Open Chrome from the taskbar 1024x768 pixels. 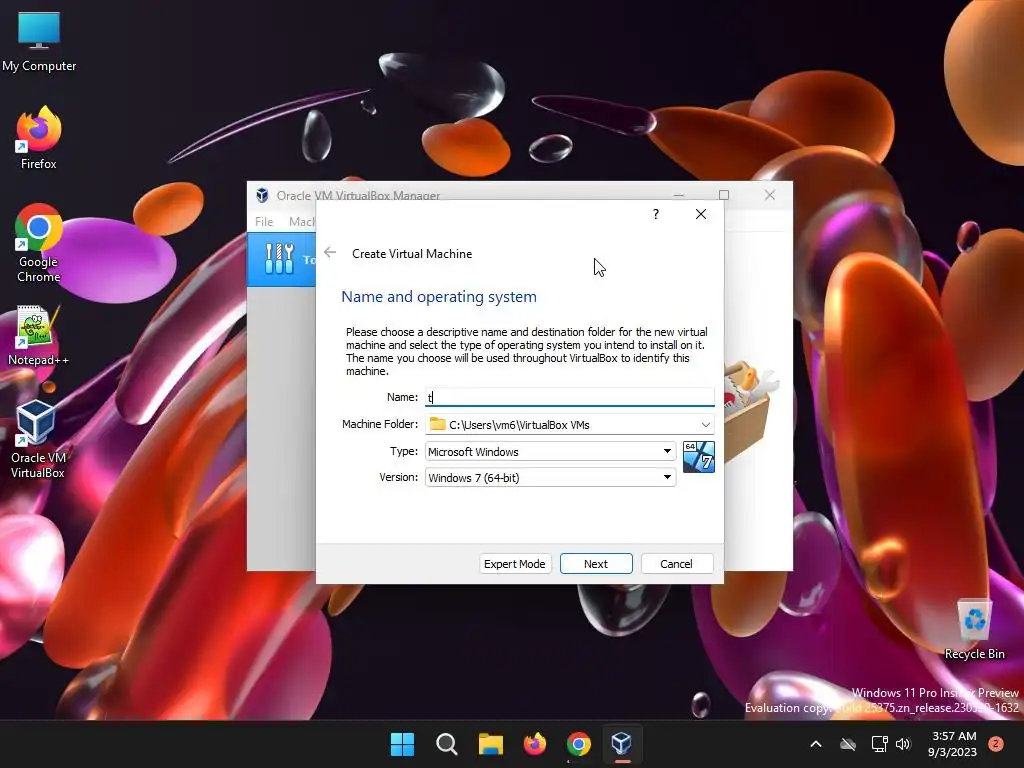(x=579, y=744)
